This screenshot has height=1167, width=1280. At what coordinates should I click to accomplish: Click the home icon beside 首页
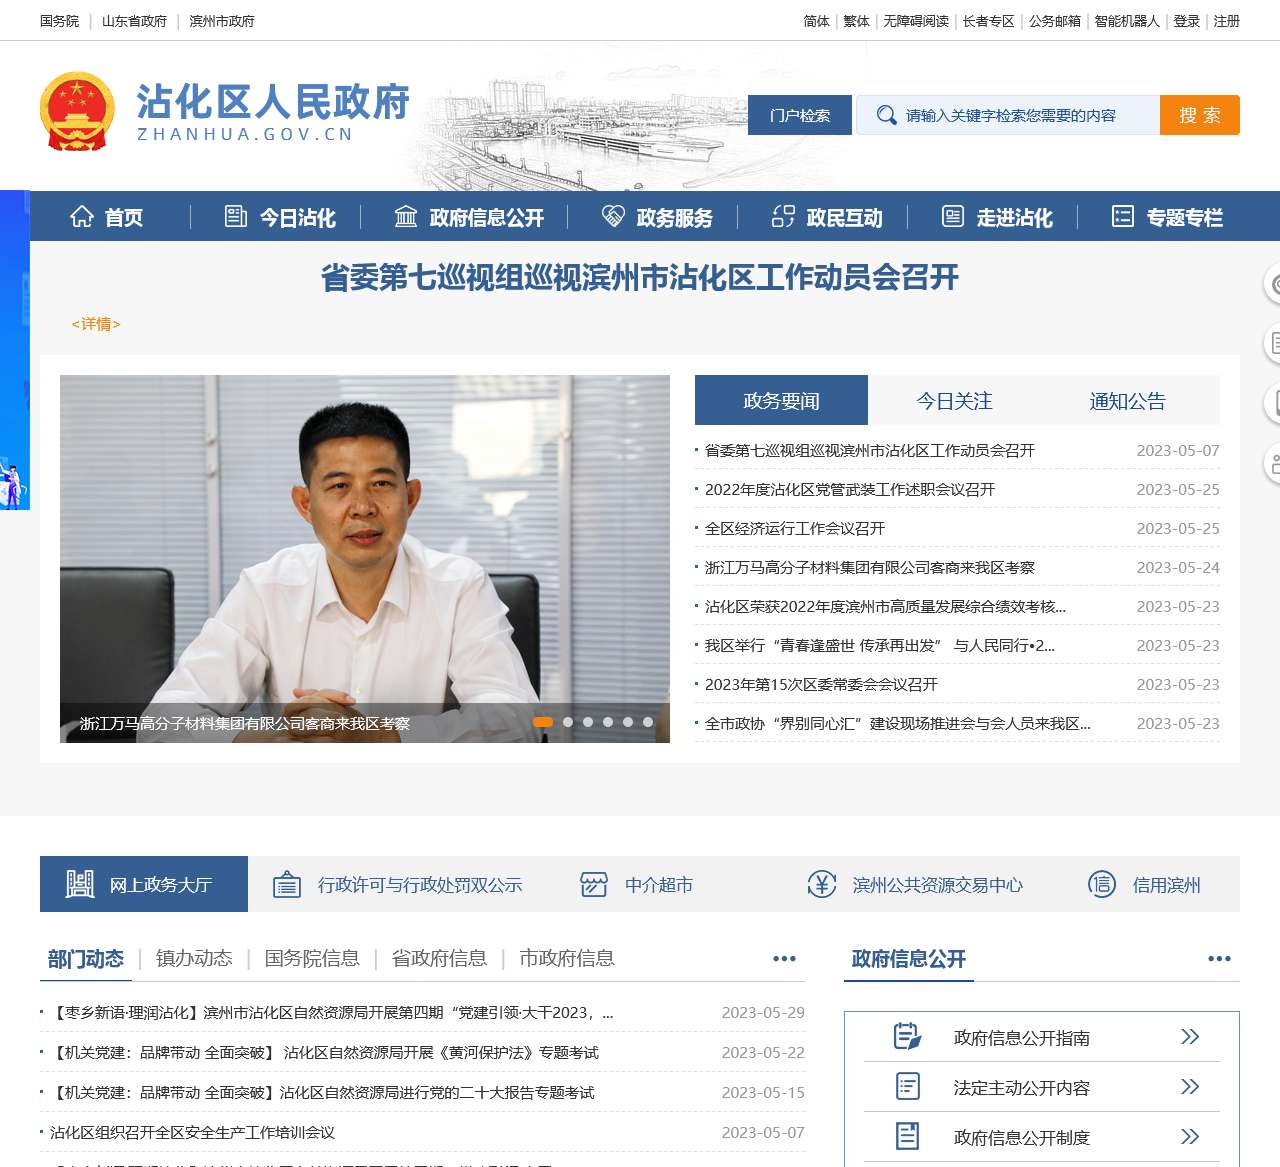pos(82,217)
